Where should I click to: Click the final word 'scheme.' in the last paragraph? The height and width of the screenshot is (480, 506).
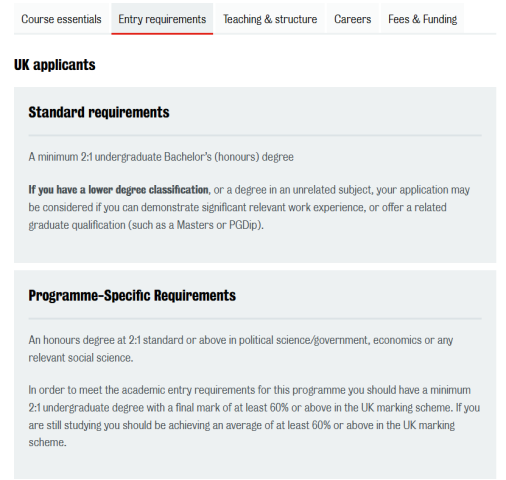47,442
